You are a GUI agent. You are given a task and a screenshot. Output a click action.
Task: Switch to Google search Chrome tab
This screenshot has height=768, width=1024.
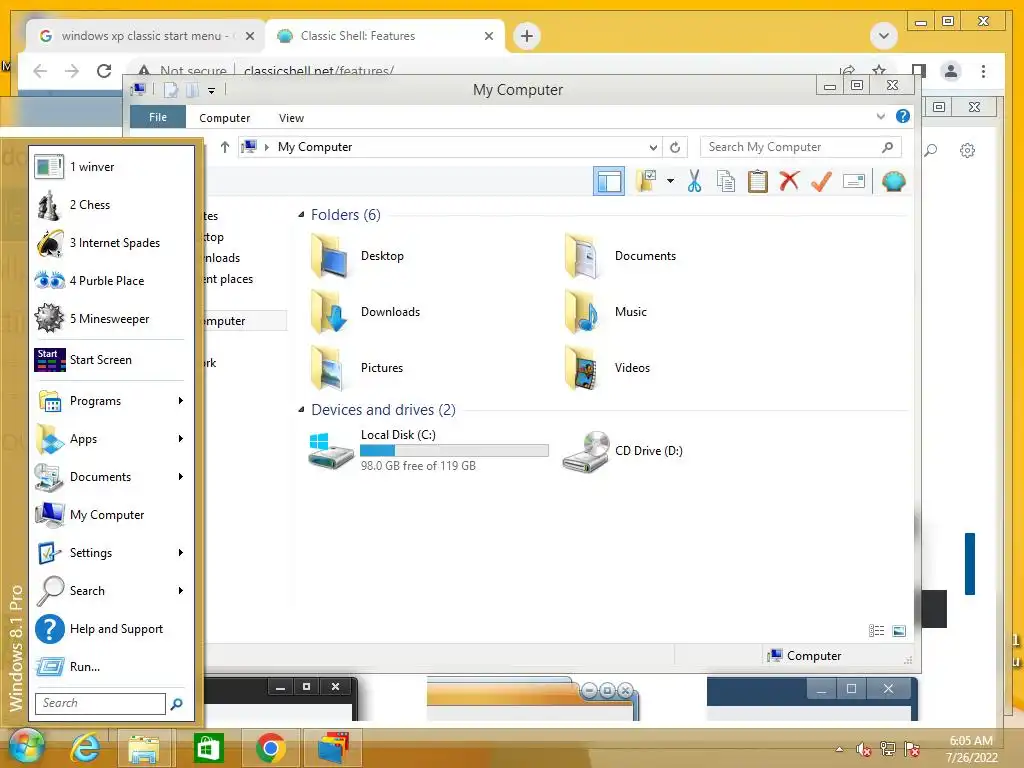146,36
